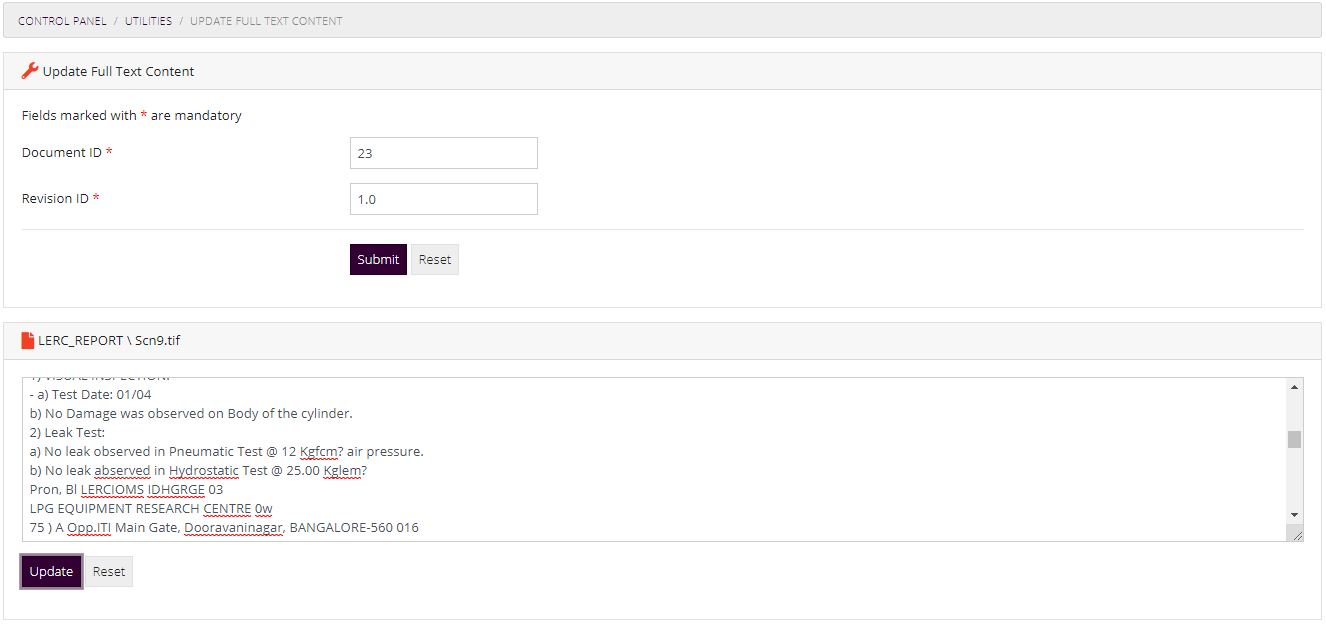Click Reset beside the Update button
This screenshot has width=1326, height=633.
[x=109, y=572]
